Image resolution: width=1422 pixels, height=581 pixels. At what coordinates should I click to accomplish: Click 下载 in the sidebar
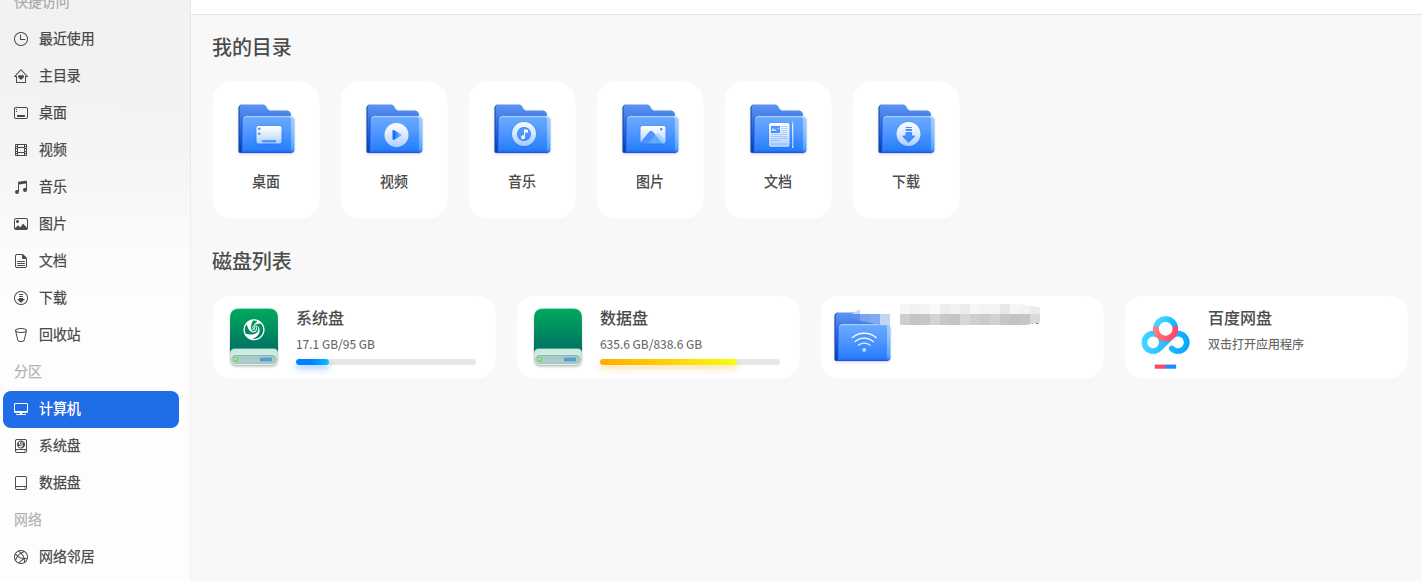tap(91, 298)
